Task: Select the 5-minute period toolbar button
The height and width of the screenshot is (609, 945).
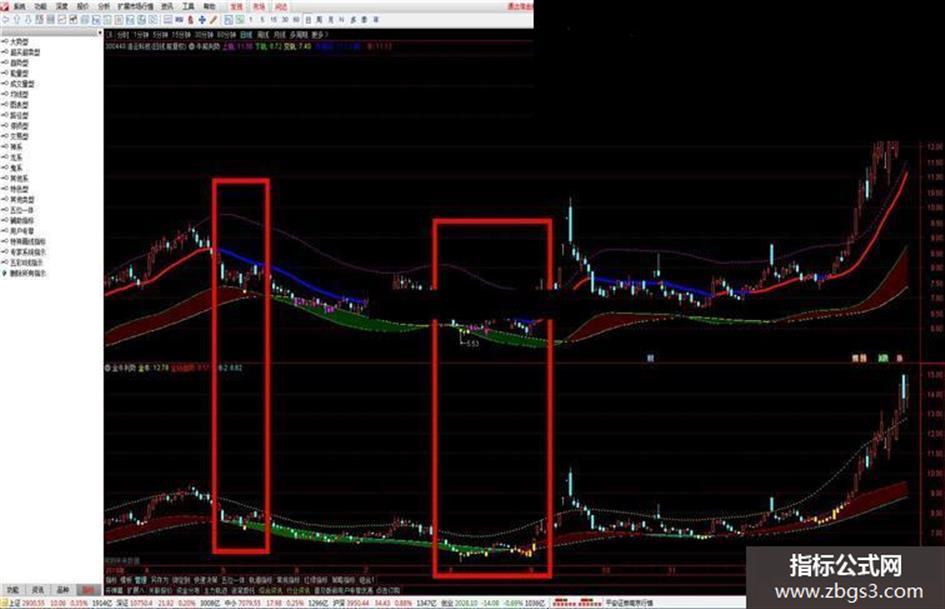Action: pyautogui.click(x=262, y=19)
